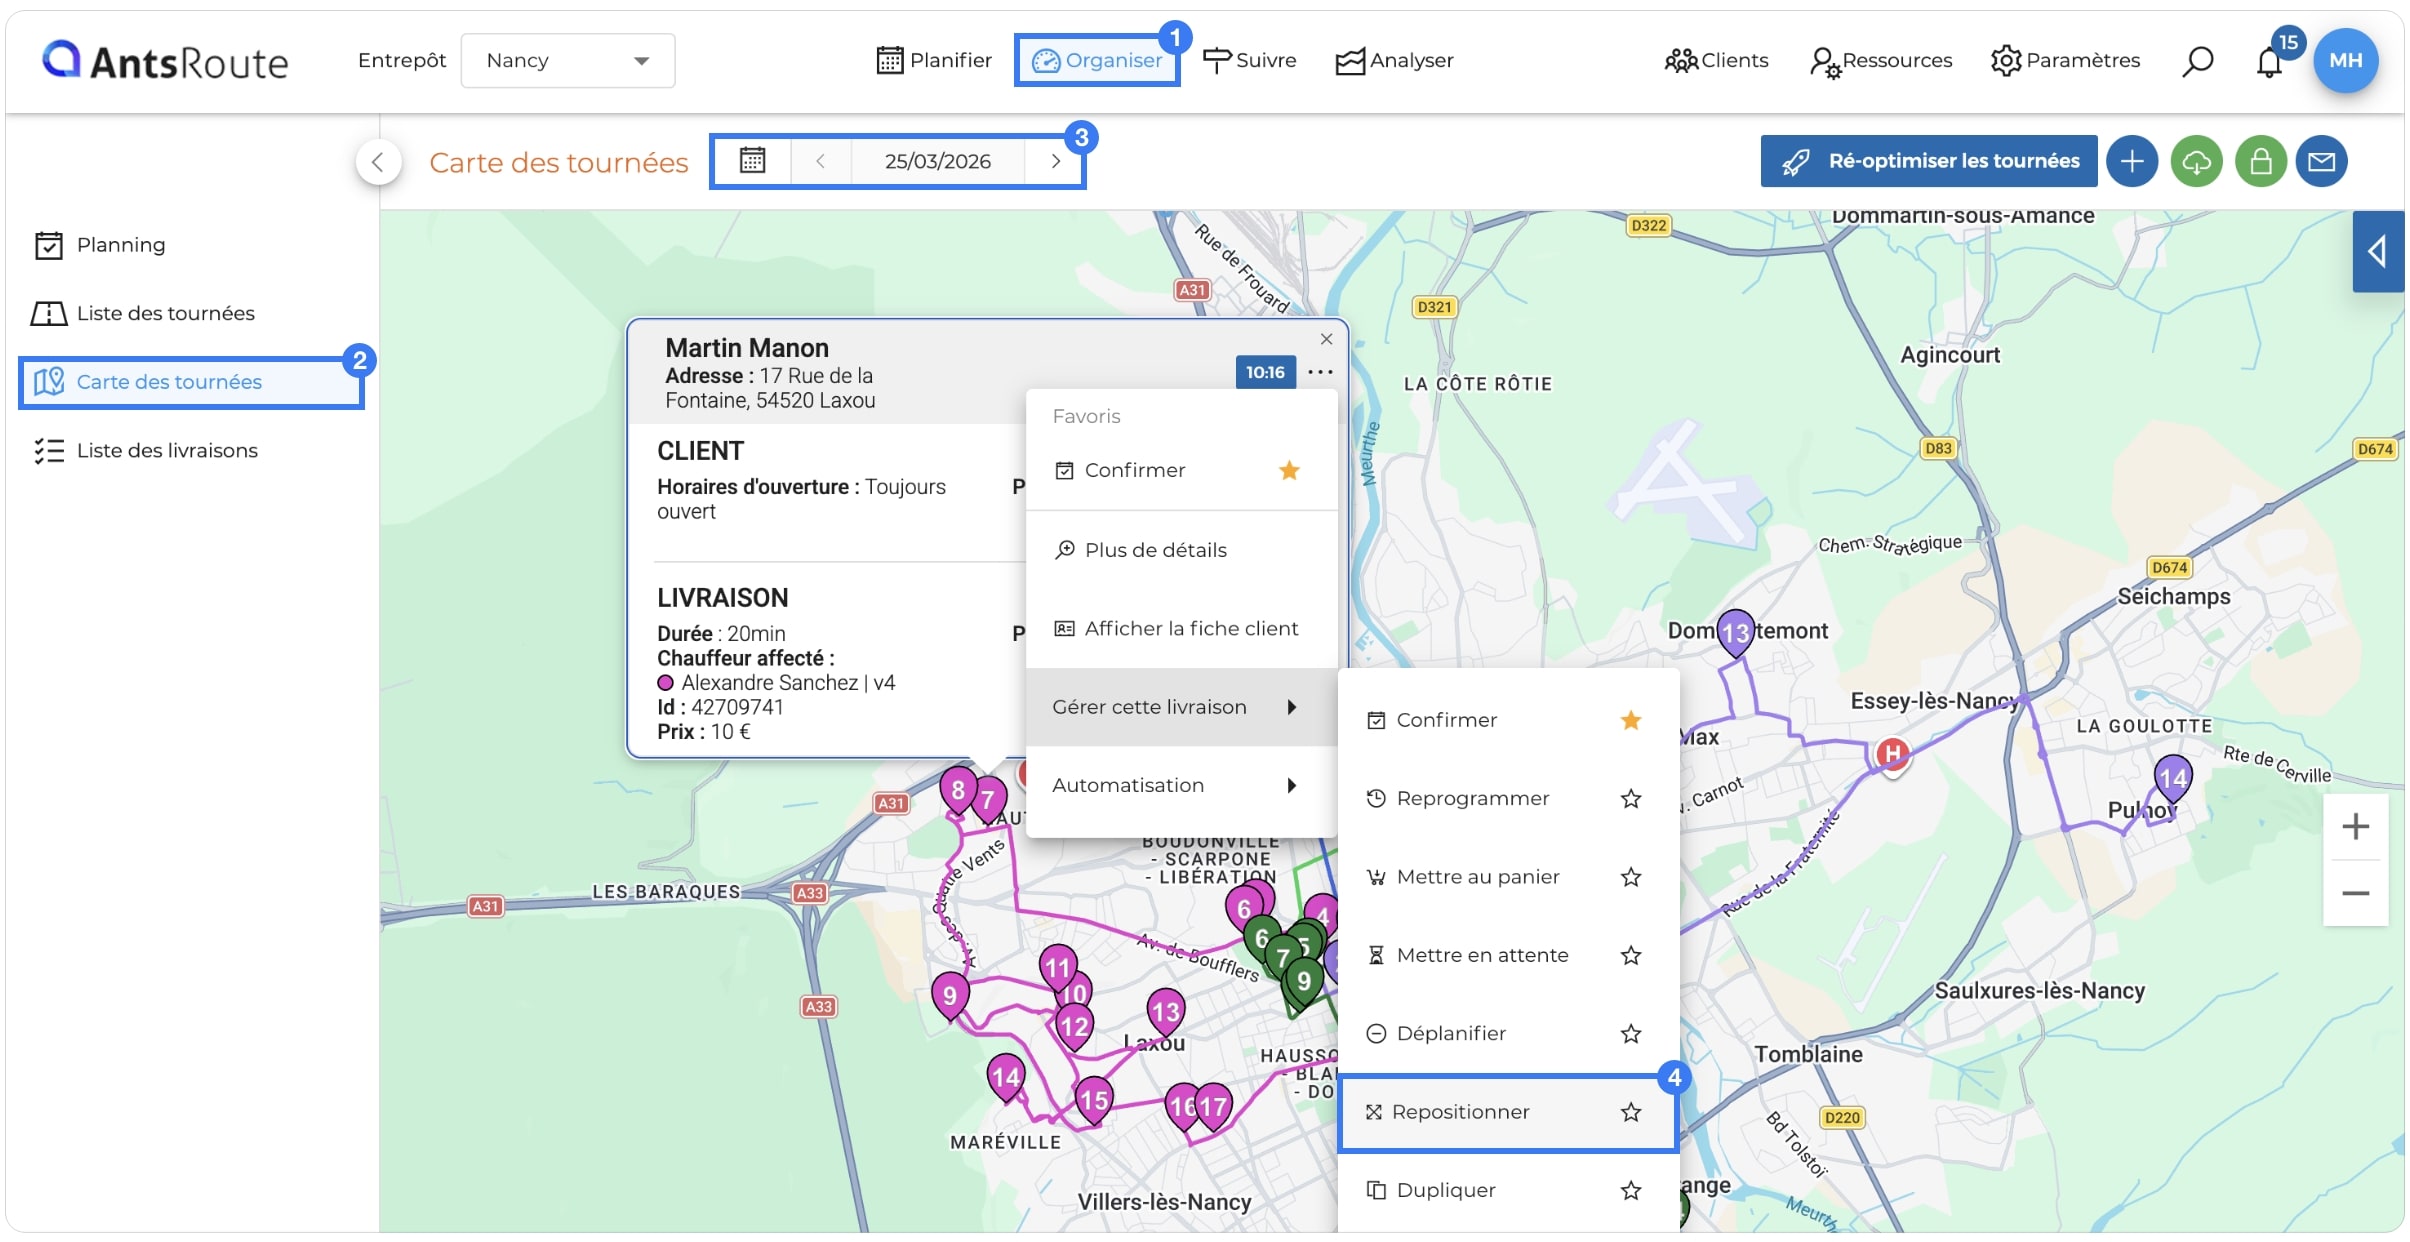Click the 25/03/2026 date field
The width and height of the screenshot is (2410, 1242).
click(937, 161)
